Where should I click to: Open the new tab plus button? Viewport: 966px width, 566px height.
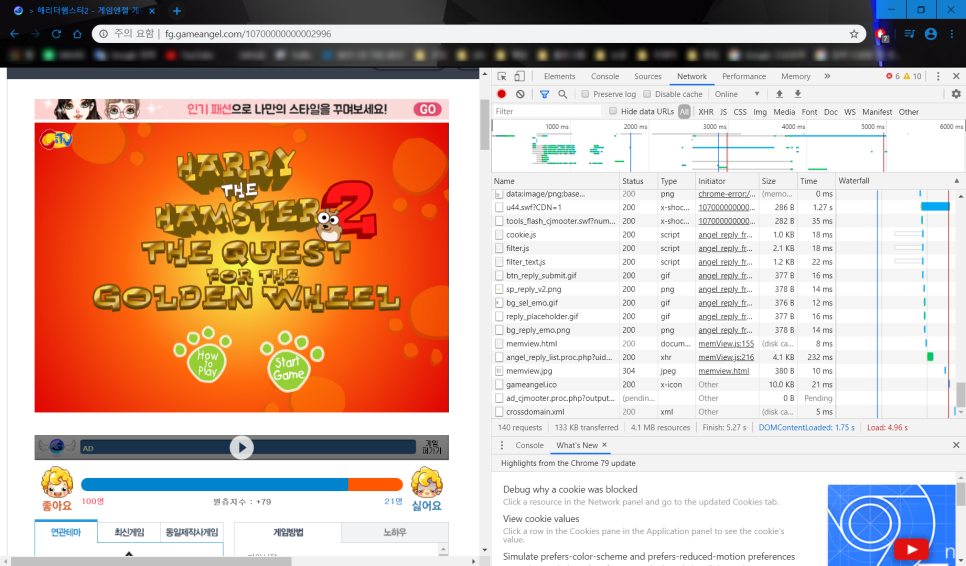[x=177, y=11]
